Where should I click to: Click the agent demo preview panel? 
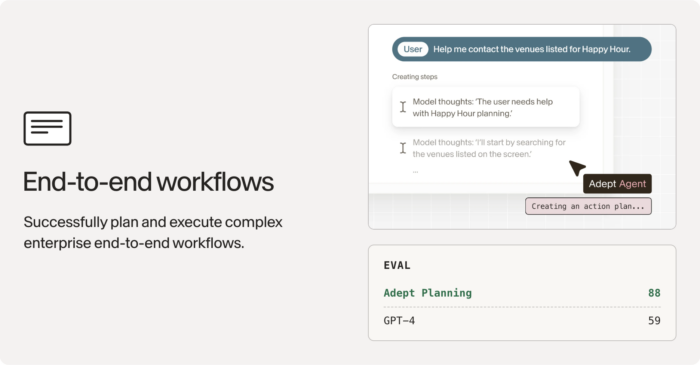click(522, 127)
